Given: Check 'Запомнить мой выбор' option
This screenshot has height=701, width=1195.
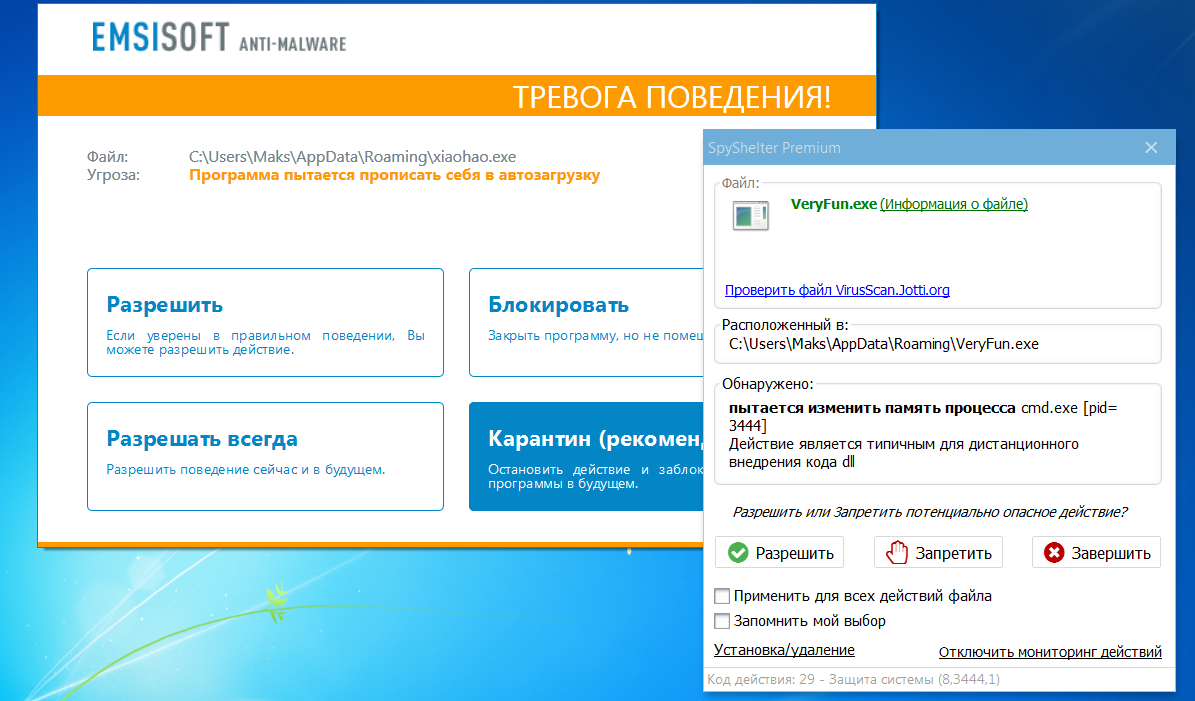Looking at the screenshot, I should point(722,621).
